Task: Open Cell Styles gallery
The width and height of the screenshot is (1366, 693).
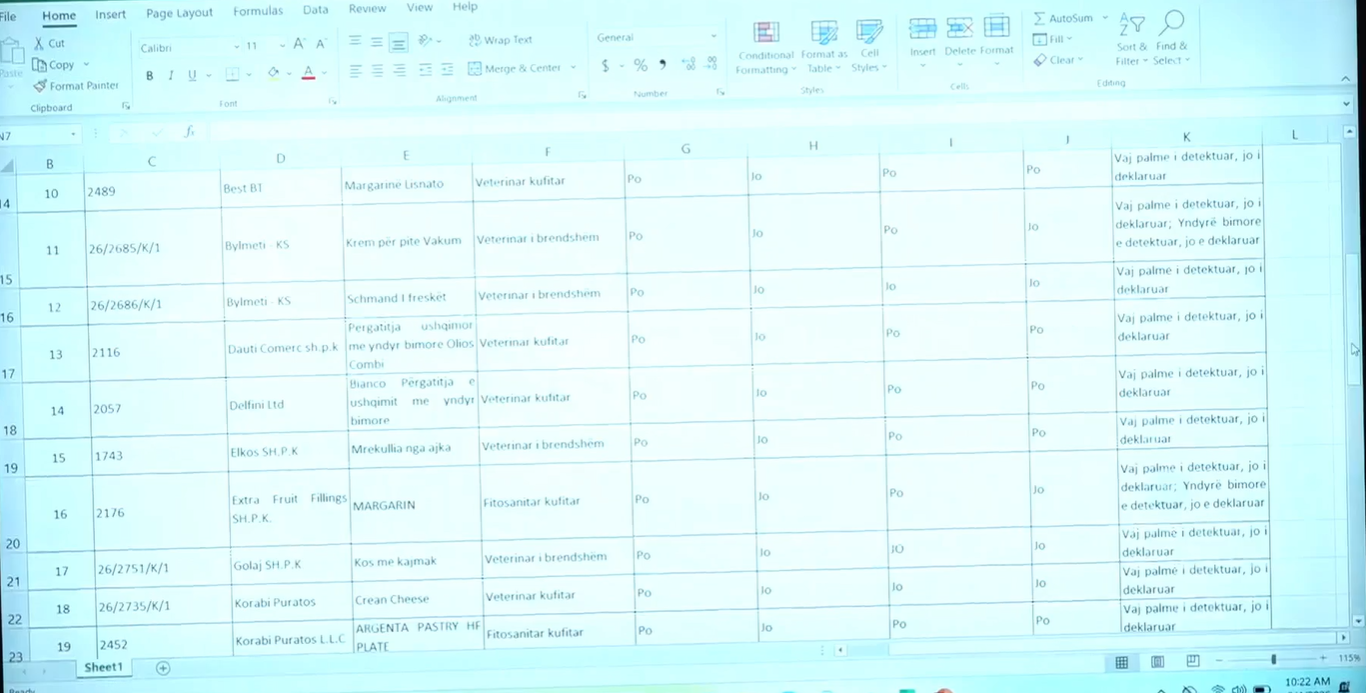Action: [869, 46]
